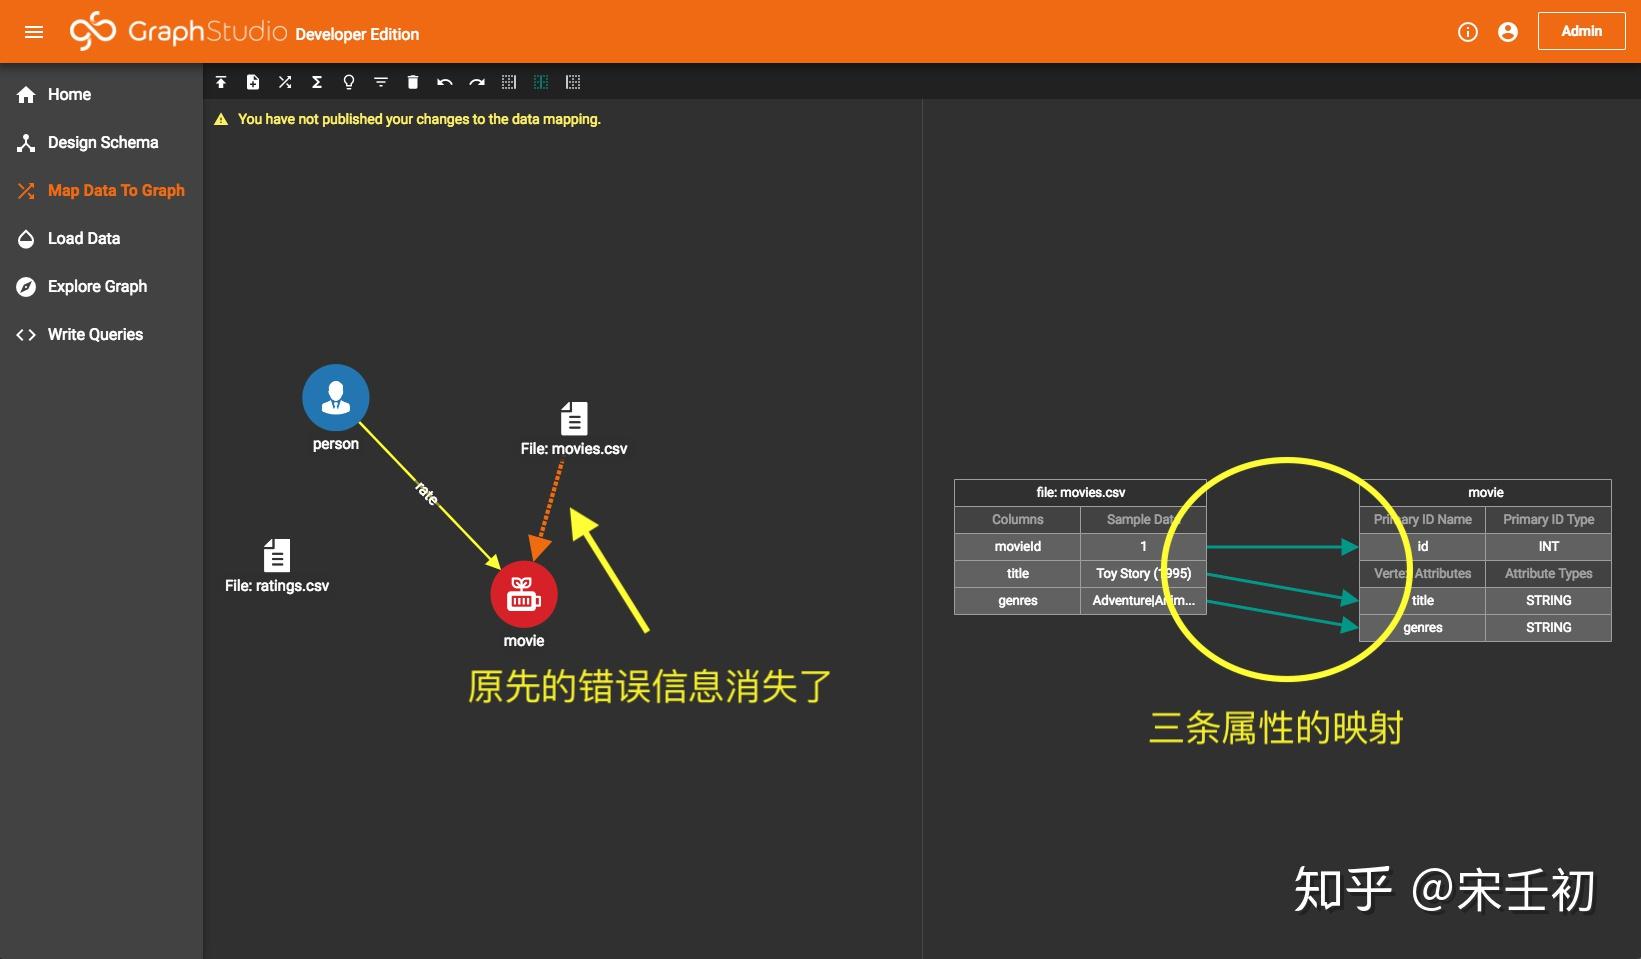The width and height of the screenshot is (1641, 959).
Task: Select the border-left layout icon
Action: pyautogui.click(x=573, y=82)
